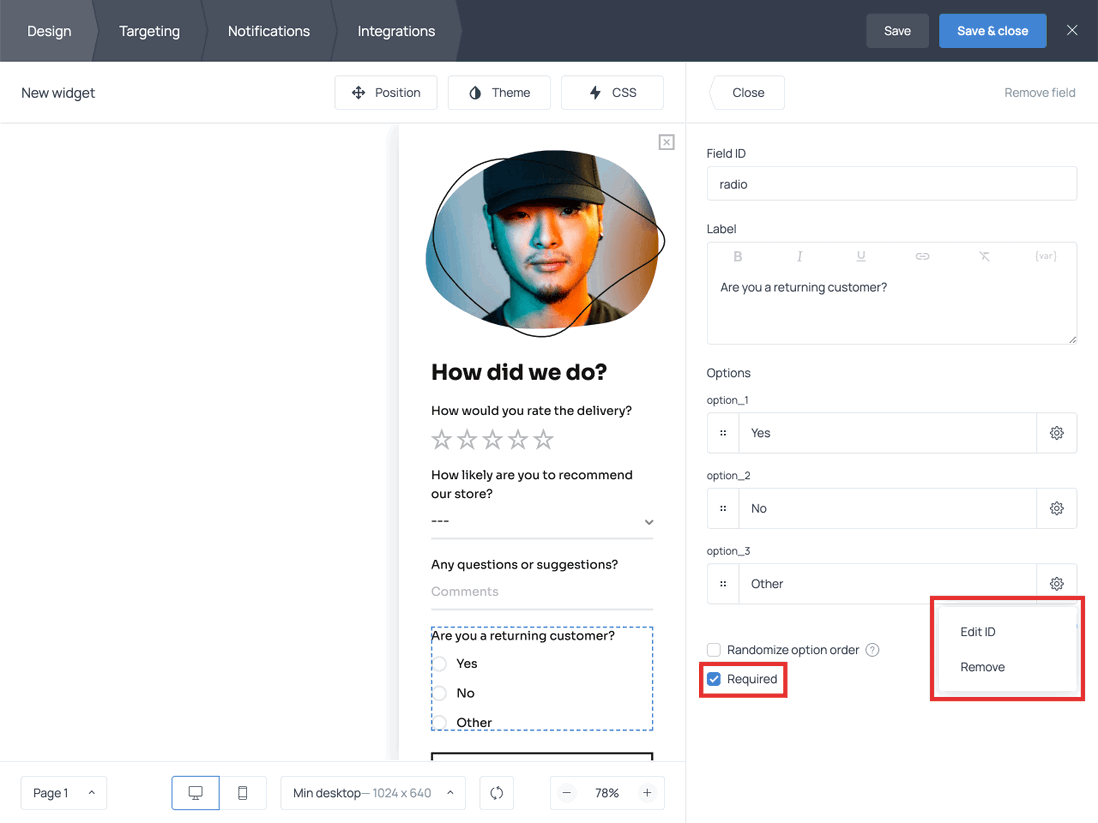Open the Min desktop resolution dropdown

click(x=372, y=792)
